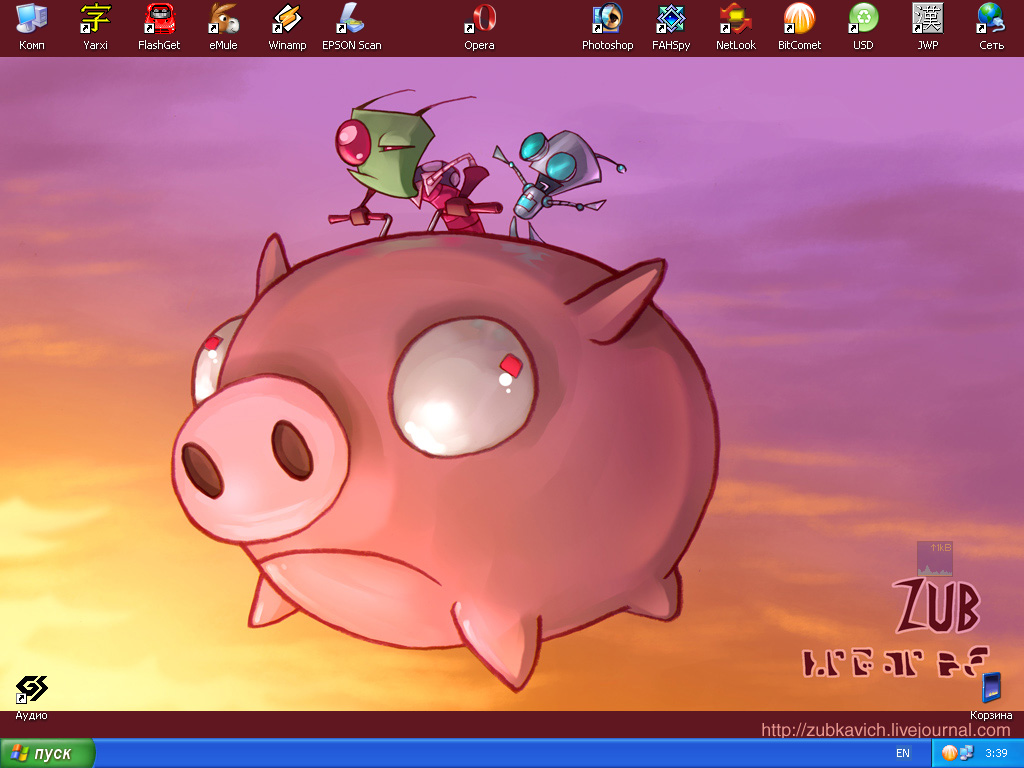Open the Корзина (Recycle Bin) icon
The height and width of the screenshot is (768, 1024).
(991, 690)
